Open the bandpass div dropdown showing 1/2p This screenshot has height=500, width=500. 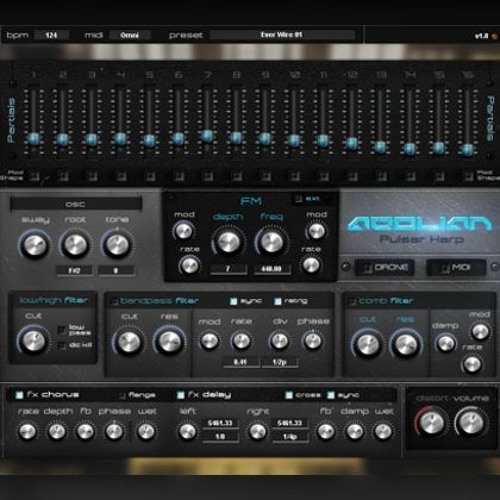(279, 362)
